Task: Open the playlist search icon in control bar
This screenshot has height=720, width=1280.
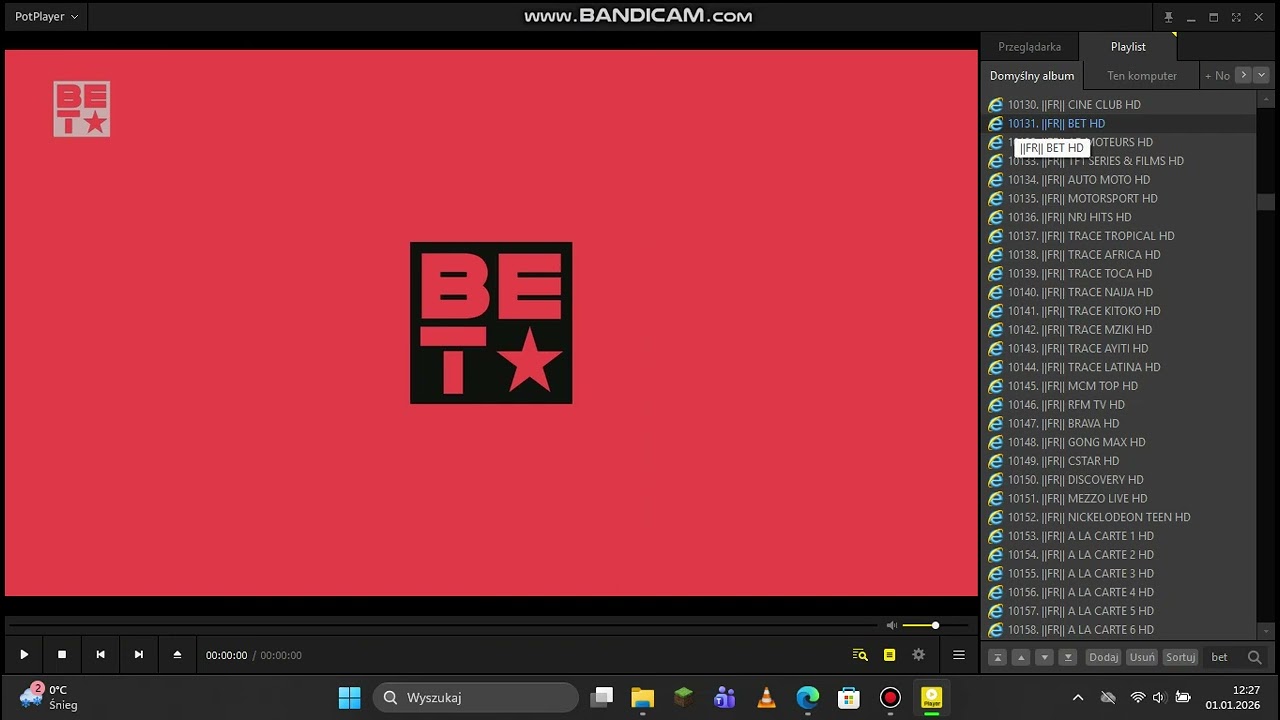Action: [x=860, y=655]
